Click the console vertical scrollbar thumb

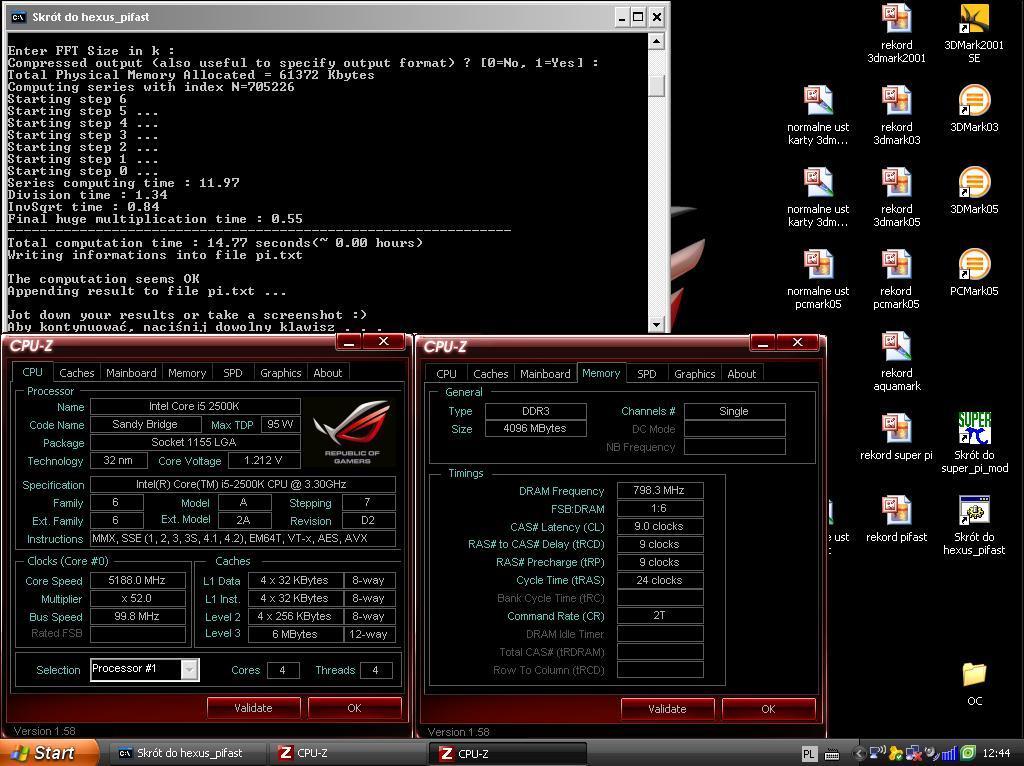pos(657,86)
